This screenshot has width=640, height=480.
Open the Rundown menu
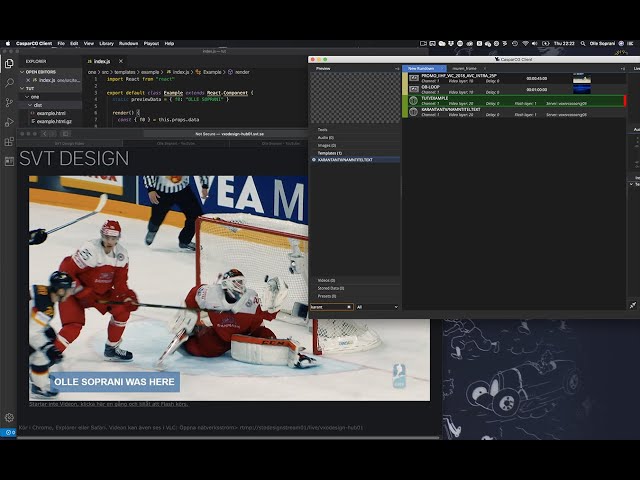(x=129, y=43)
